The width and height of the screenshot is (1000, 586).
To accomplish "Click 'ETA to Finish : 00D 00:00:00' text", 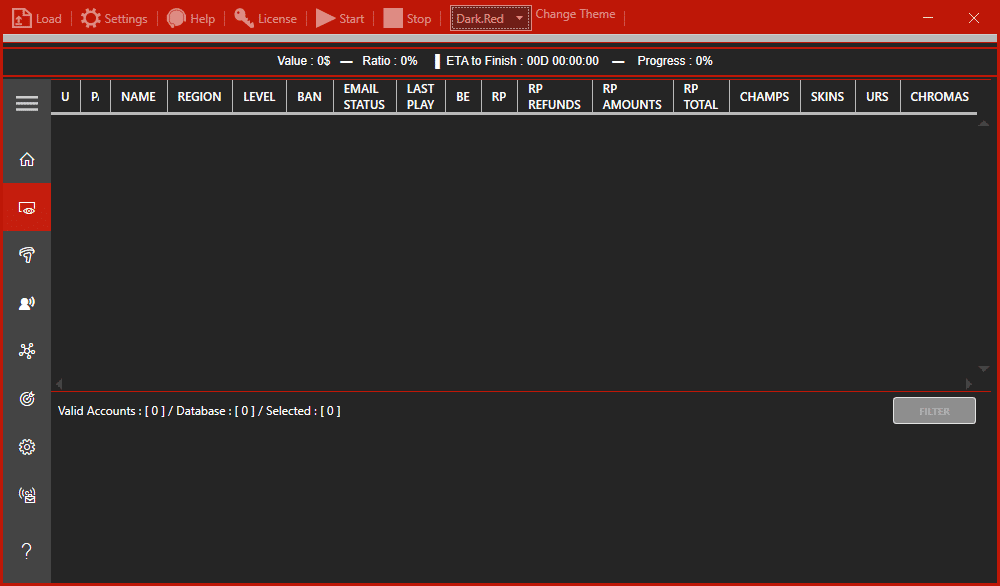I will pos(522,61).
